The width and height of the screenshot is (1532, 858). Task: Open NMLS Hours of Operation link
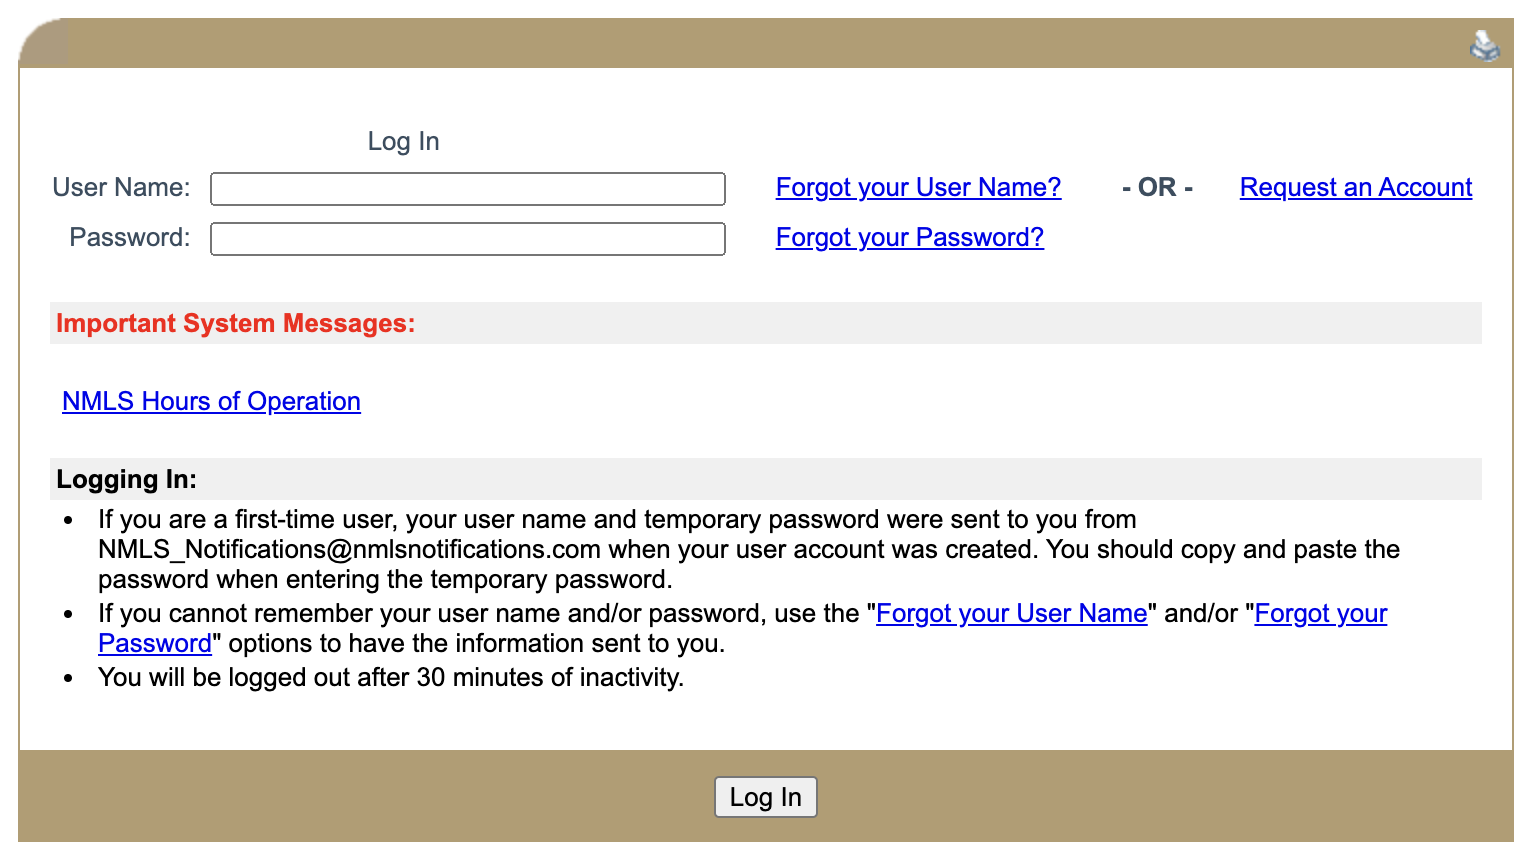(211, 402)
